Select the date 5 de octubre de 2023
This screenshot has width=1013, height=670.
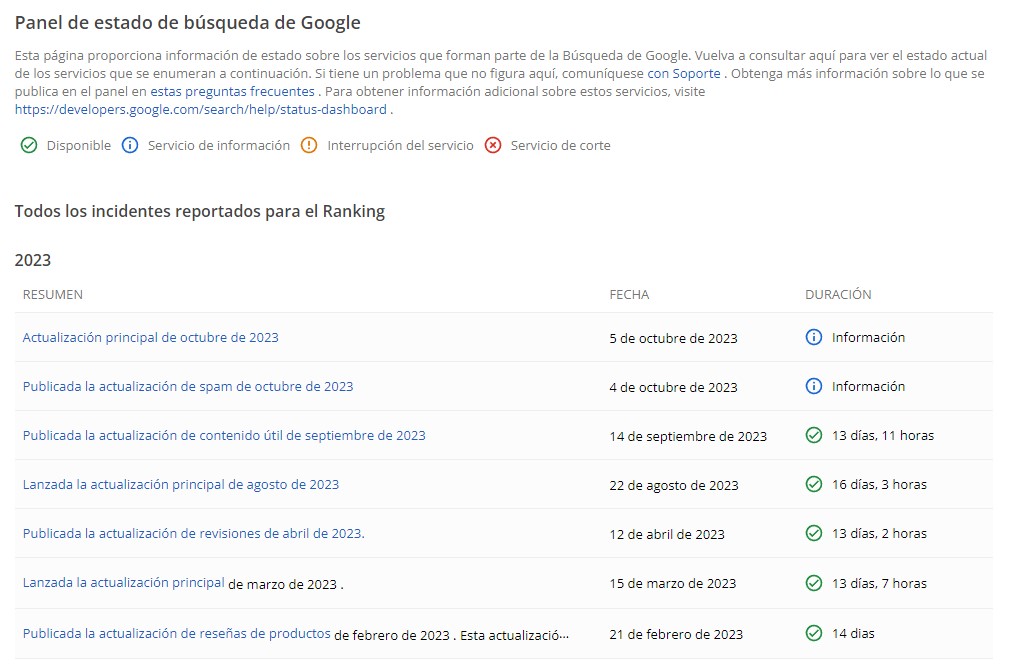pyautogui.click(x=673, y=339)
